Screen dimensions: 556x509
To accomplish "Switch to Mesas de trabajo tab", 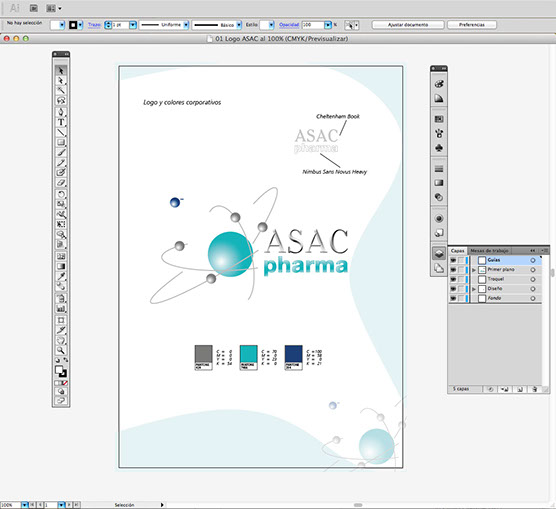I will (x=489, y=251).
